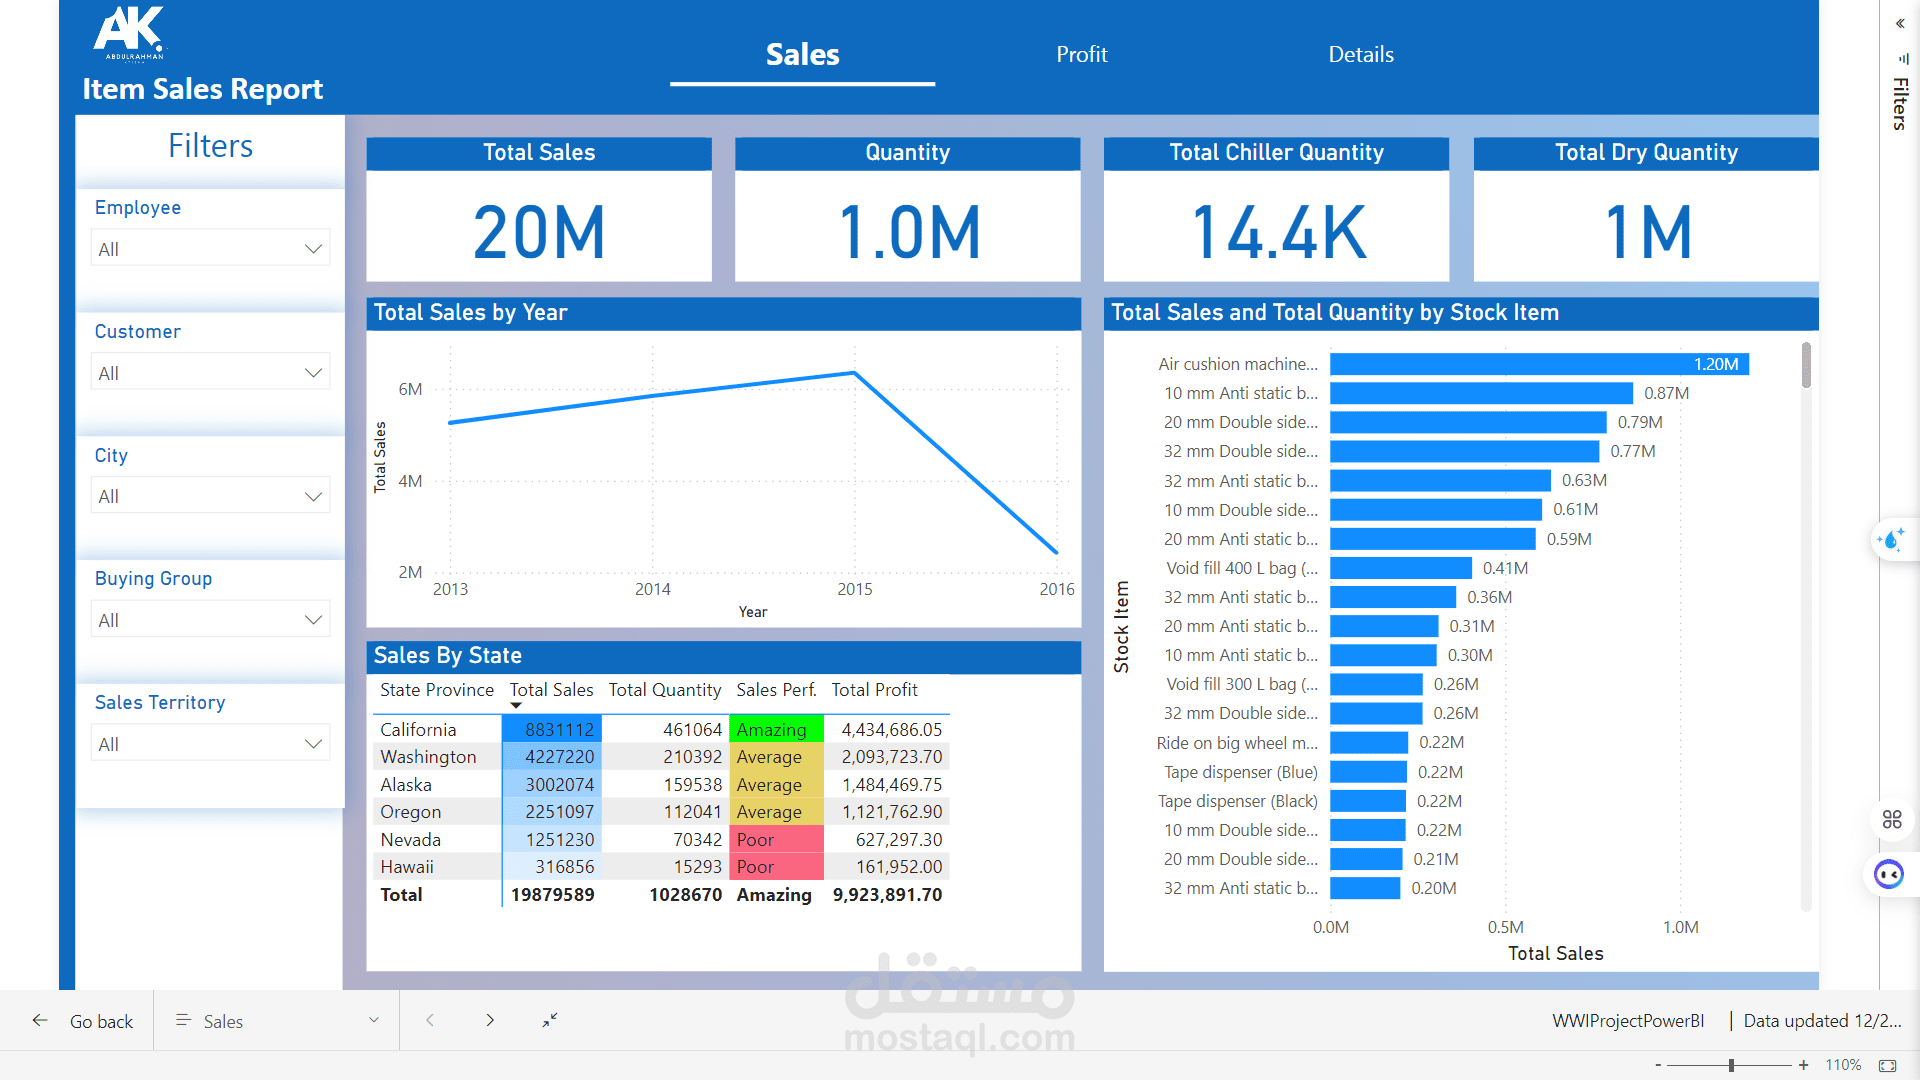Exit full screen using the collapse arrows icon

click(550, 1020)
